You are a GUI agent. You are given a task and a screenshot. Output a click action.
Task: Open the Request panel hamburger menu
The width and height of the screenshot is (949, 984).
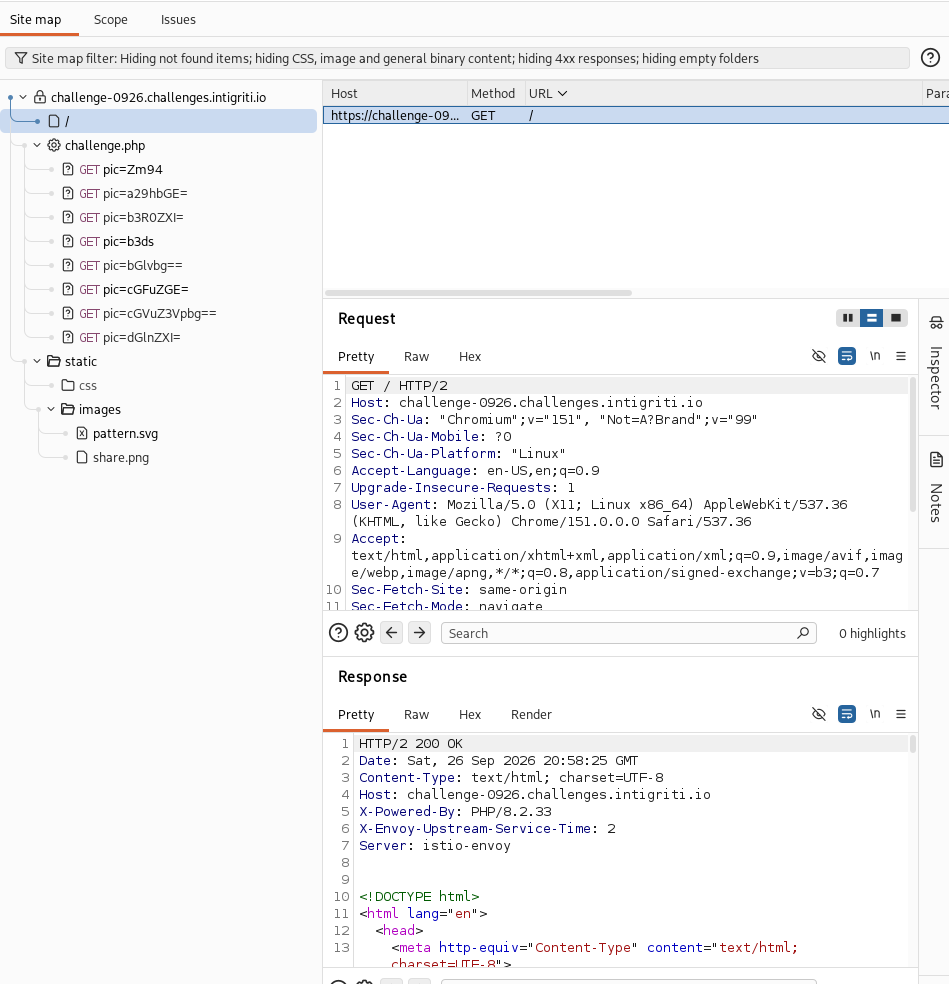point(901,356)
